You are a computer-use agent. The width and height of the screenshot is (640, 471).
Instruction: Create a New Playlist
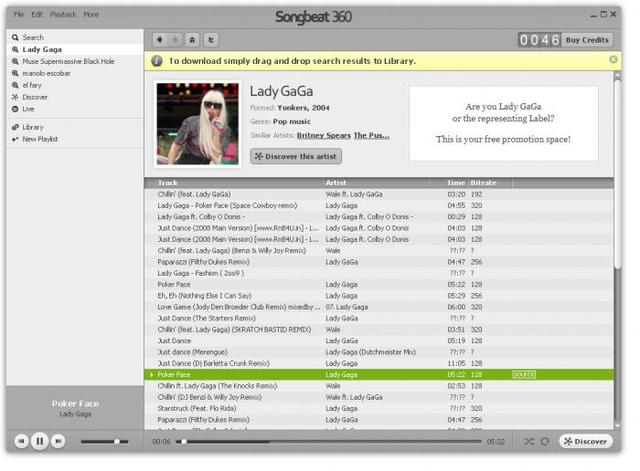(75, 139)
